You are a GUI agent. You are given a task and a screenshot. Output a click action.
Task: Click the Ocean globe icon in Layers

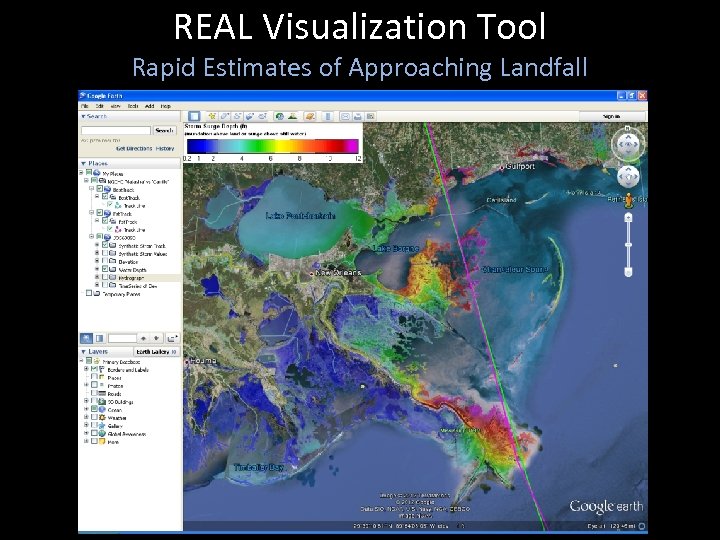click(102, 410)
